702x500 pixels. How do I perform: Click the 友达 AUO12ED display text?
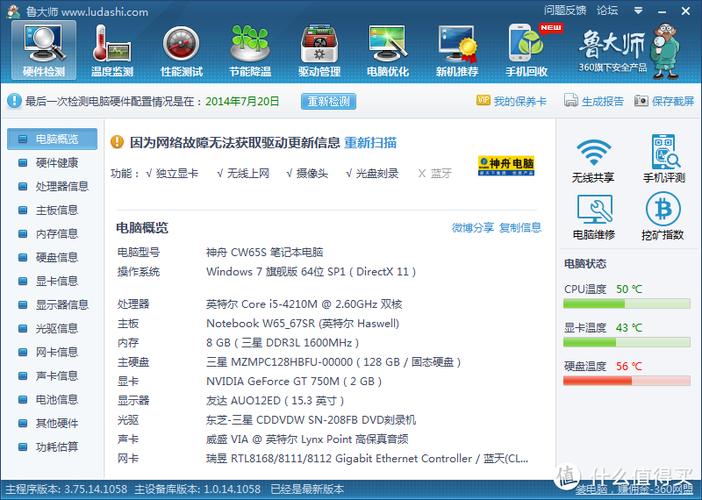[x=275, y=401]
